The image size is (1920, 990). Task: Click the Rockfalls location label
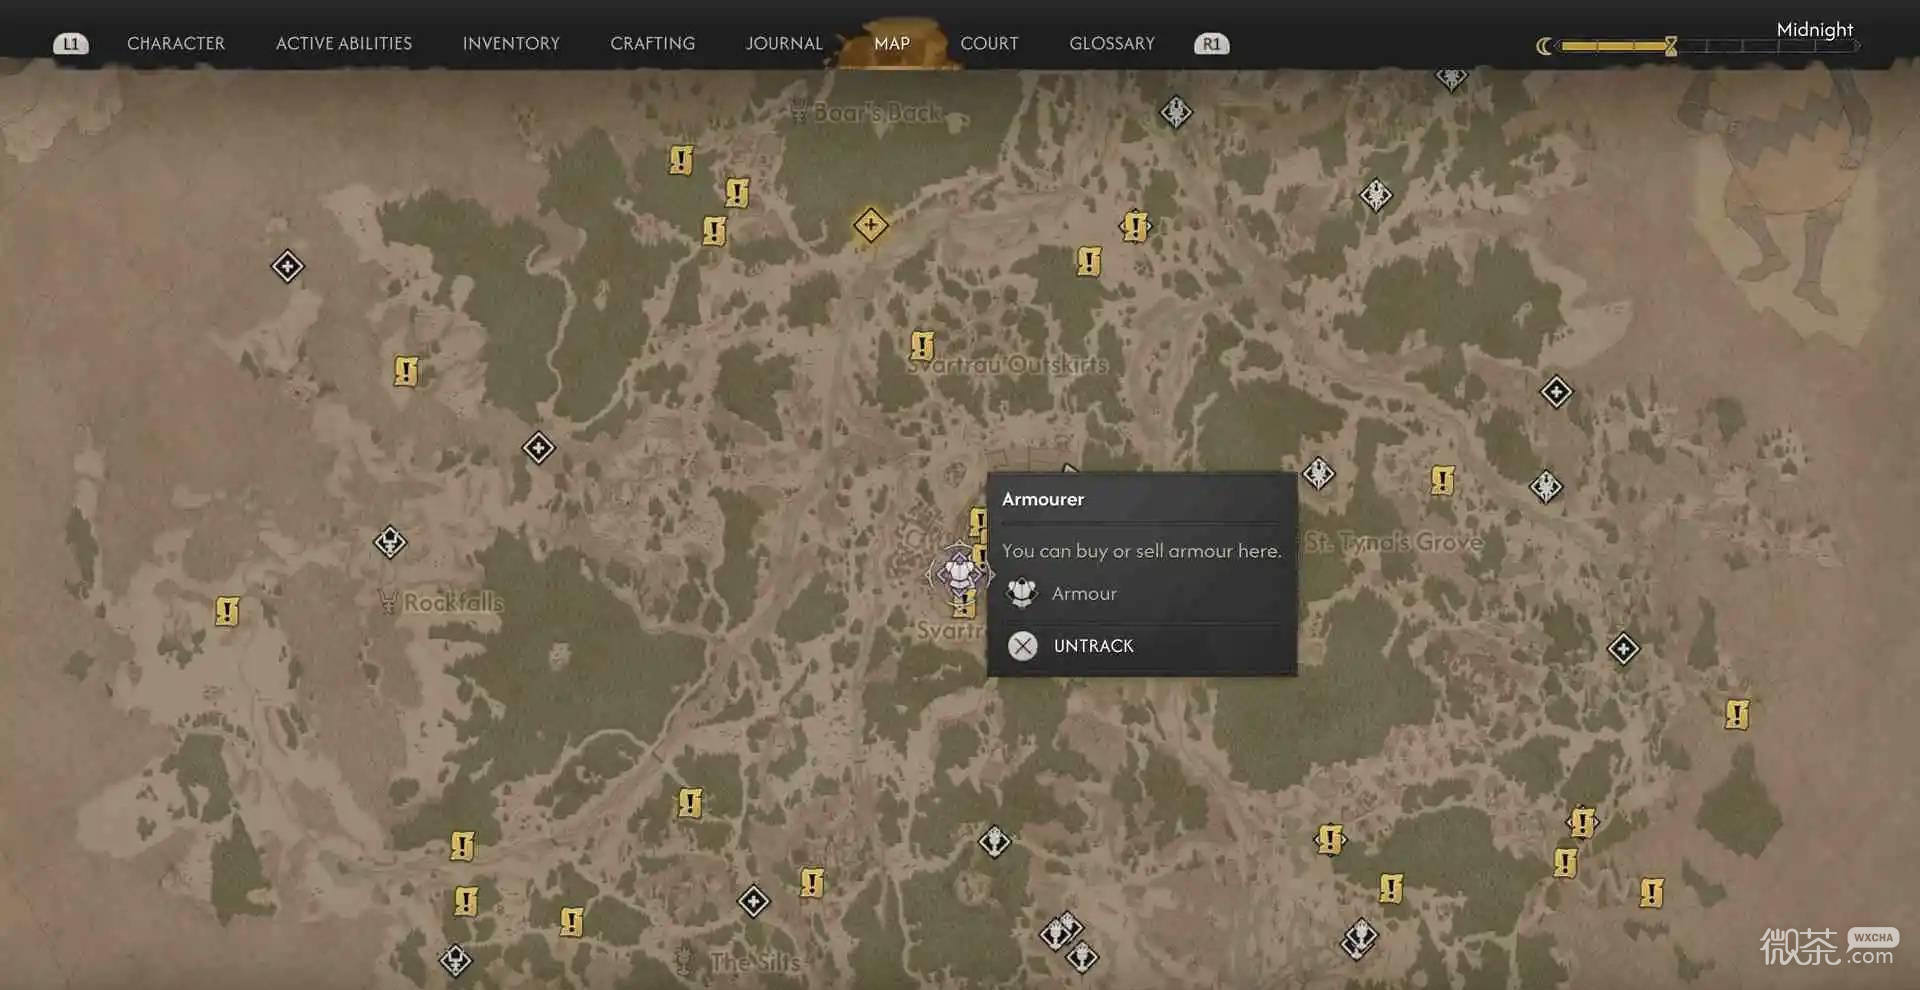[x=453, y=602]
